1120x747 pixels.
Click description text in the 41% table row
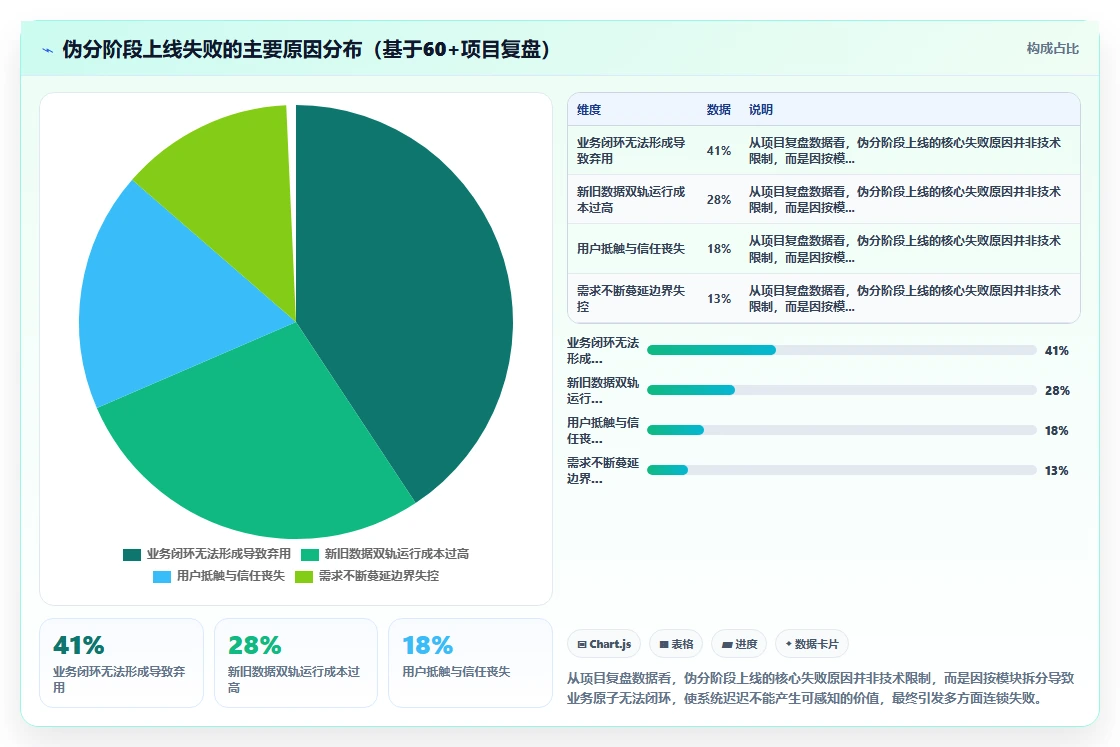point(905,151)
